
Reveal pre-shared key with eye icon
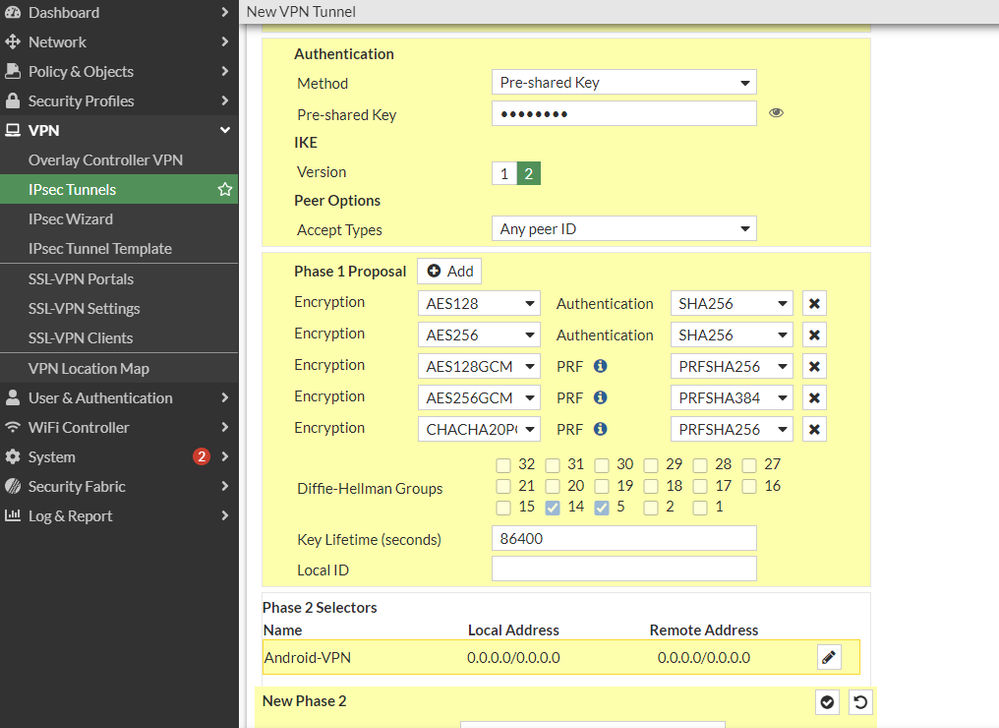point(776,113)
